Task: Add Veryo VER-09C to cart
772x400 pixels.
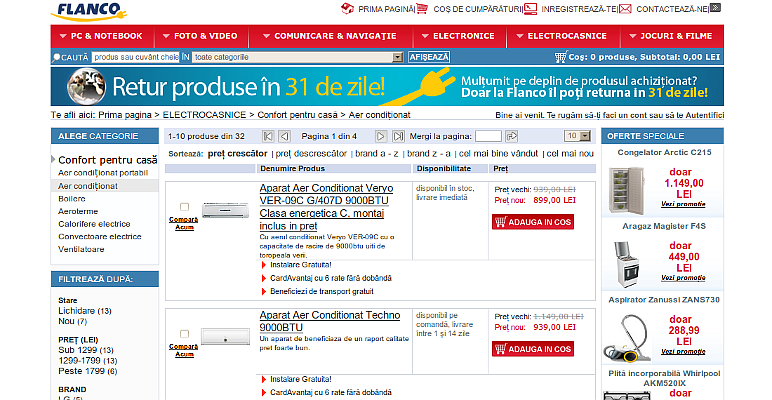Action: tap(533, 222)
